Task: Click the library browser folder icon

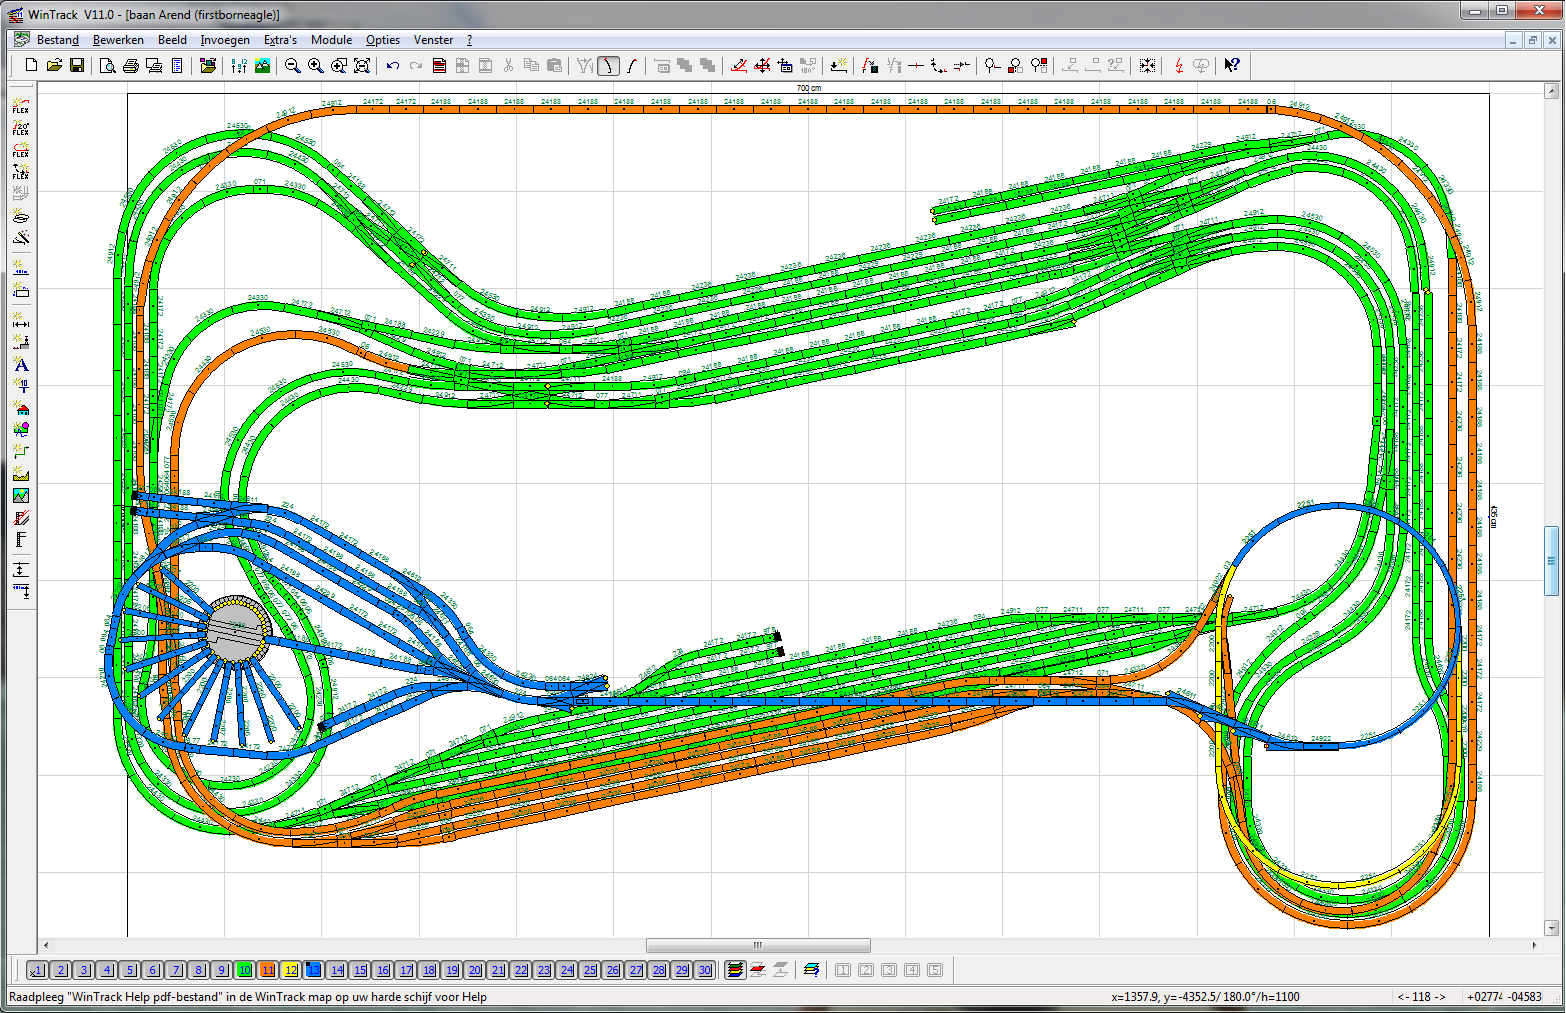Action: (x=208, y=66)
